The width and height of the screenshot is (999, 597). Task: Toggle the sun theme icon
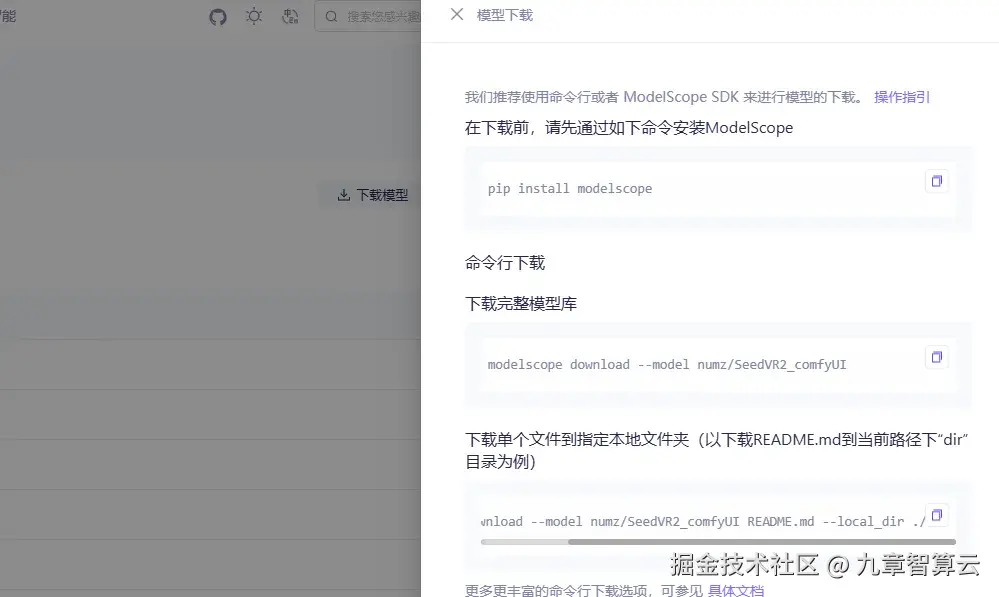254,16
